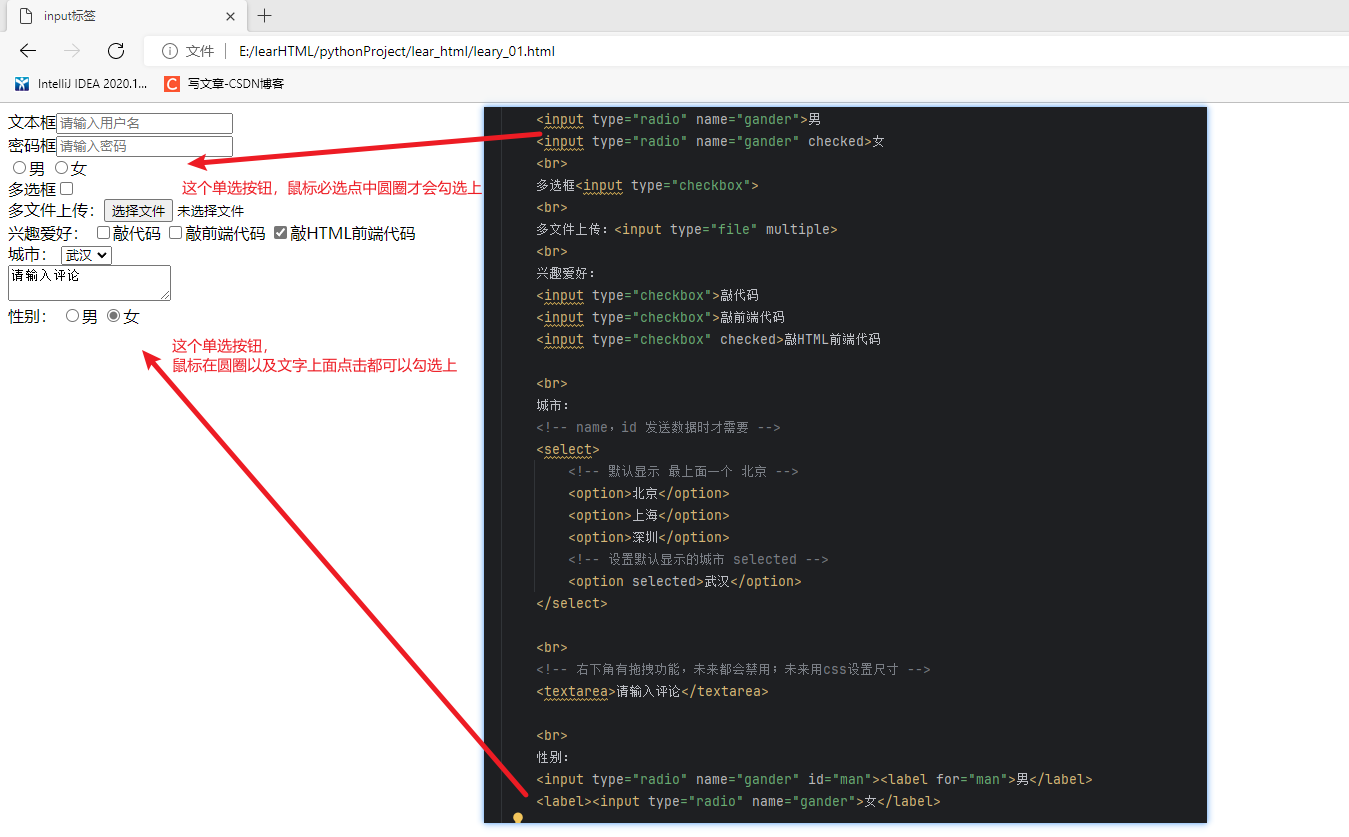Check the 敲代码 checkbox

point(103,233)
